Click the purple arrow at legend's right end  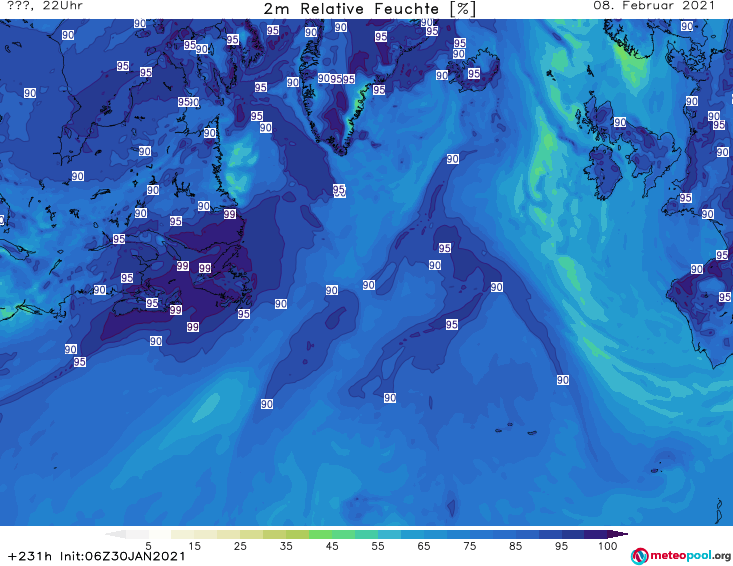618,534
